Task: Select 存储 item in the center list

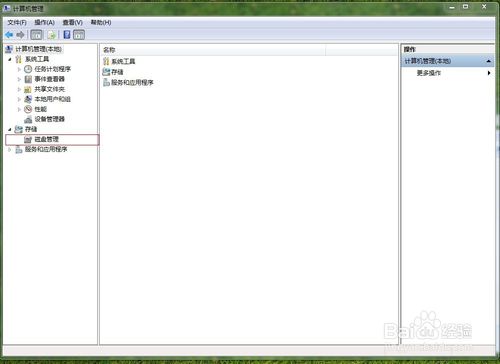Action: (x=117, y=72)
